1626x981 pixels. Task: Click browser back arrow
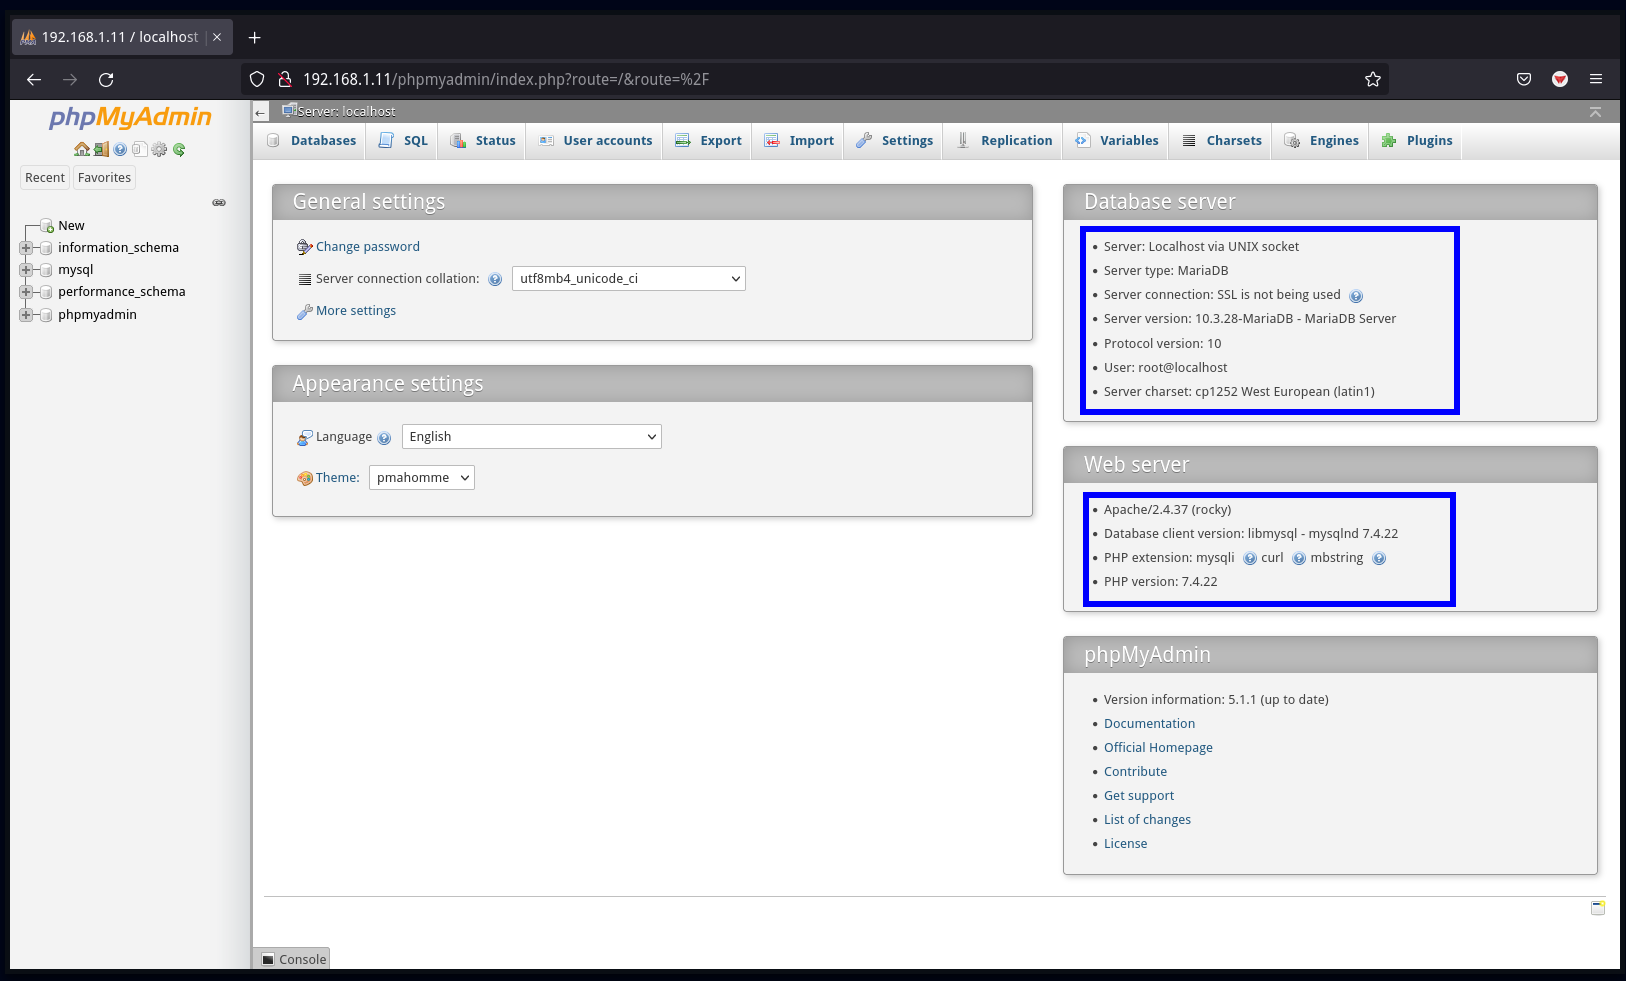(x=34, y=79)
